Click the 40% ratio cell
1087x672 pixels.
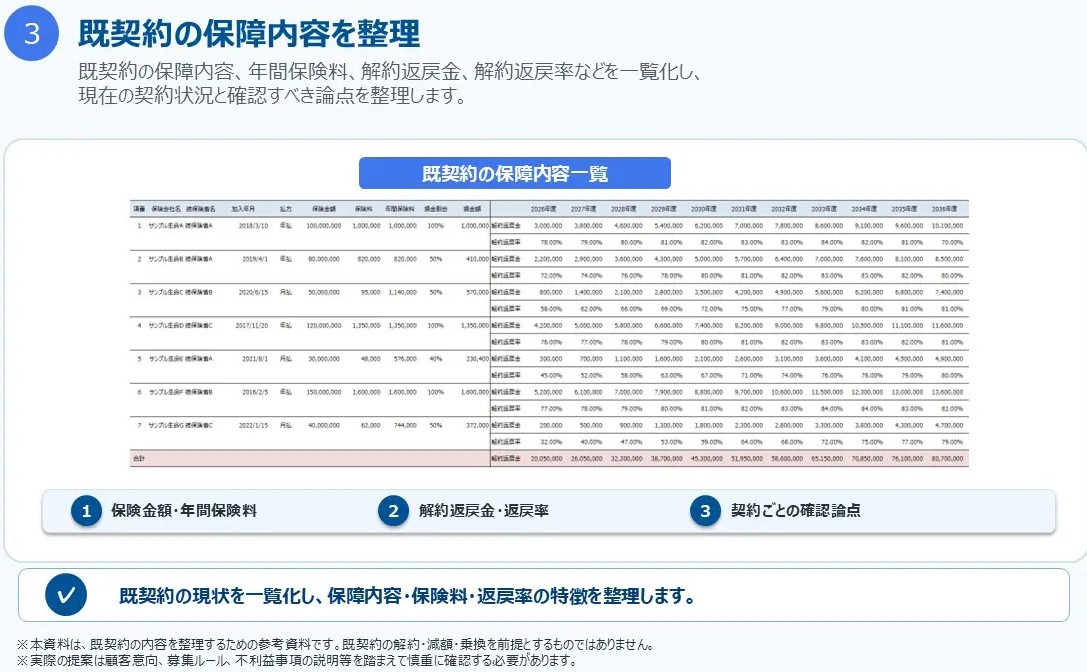tap(435, 359)
